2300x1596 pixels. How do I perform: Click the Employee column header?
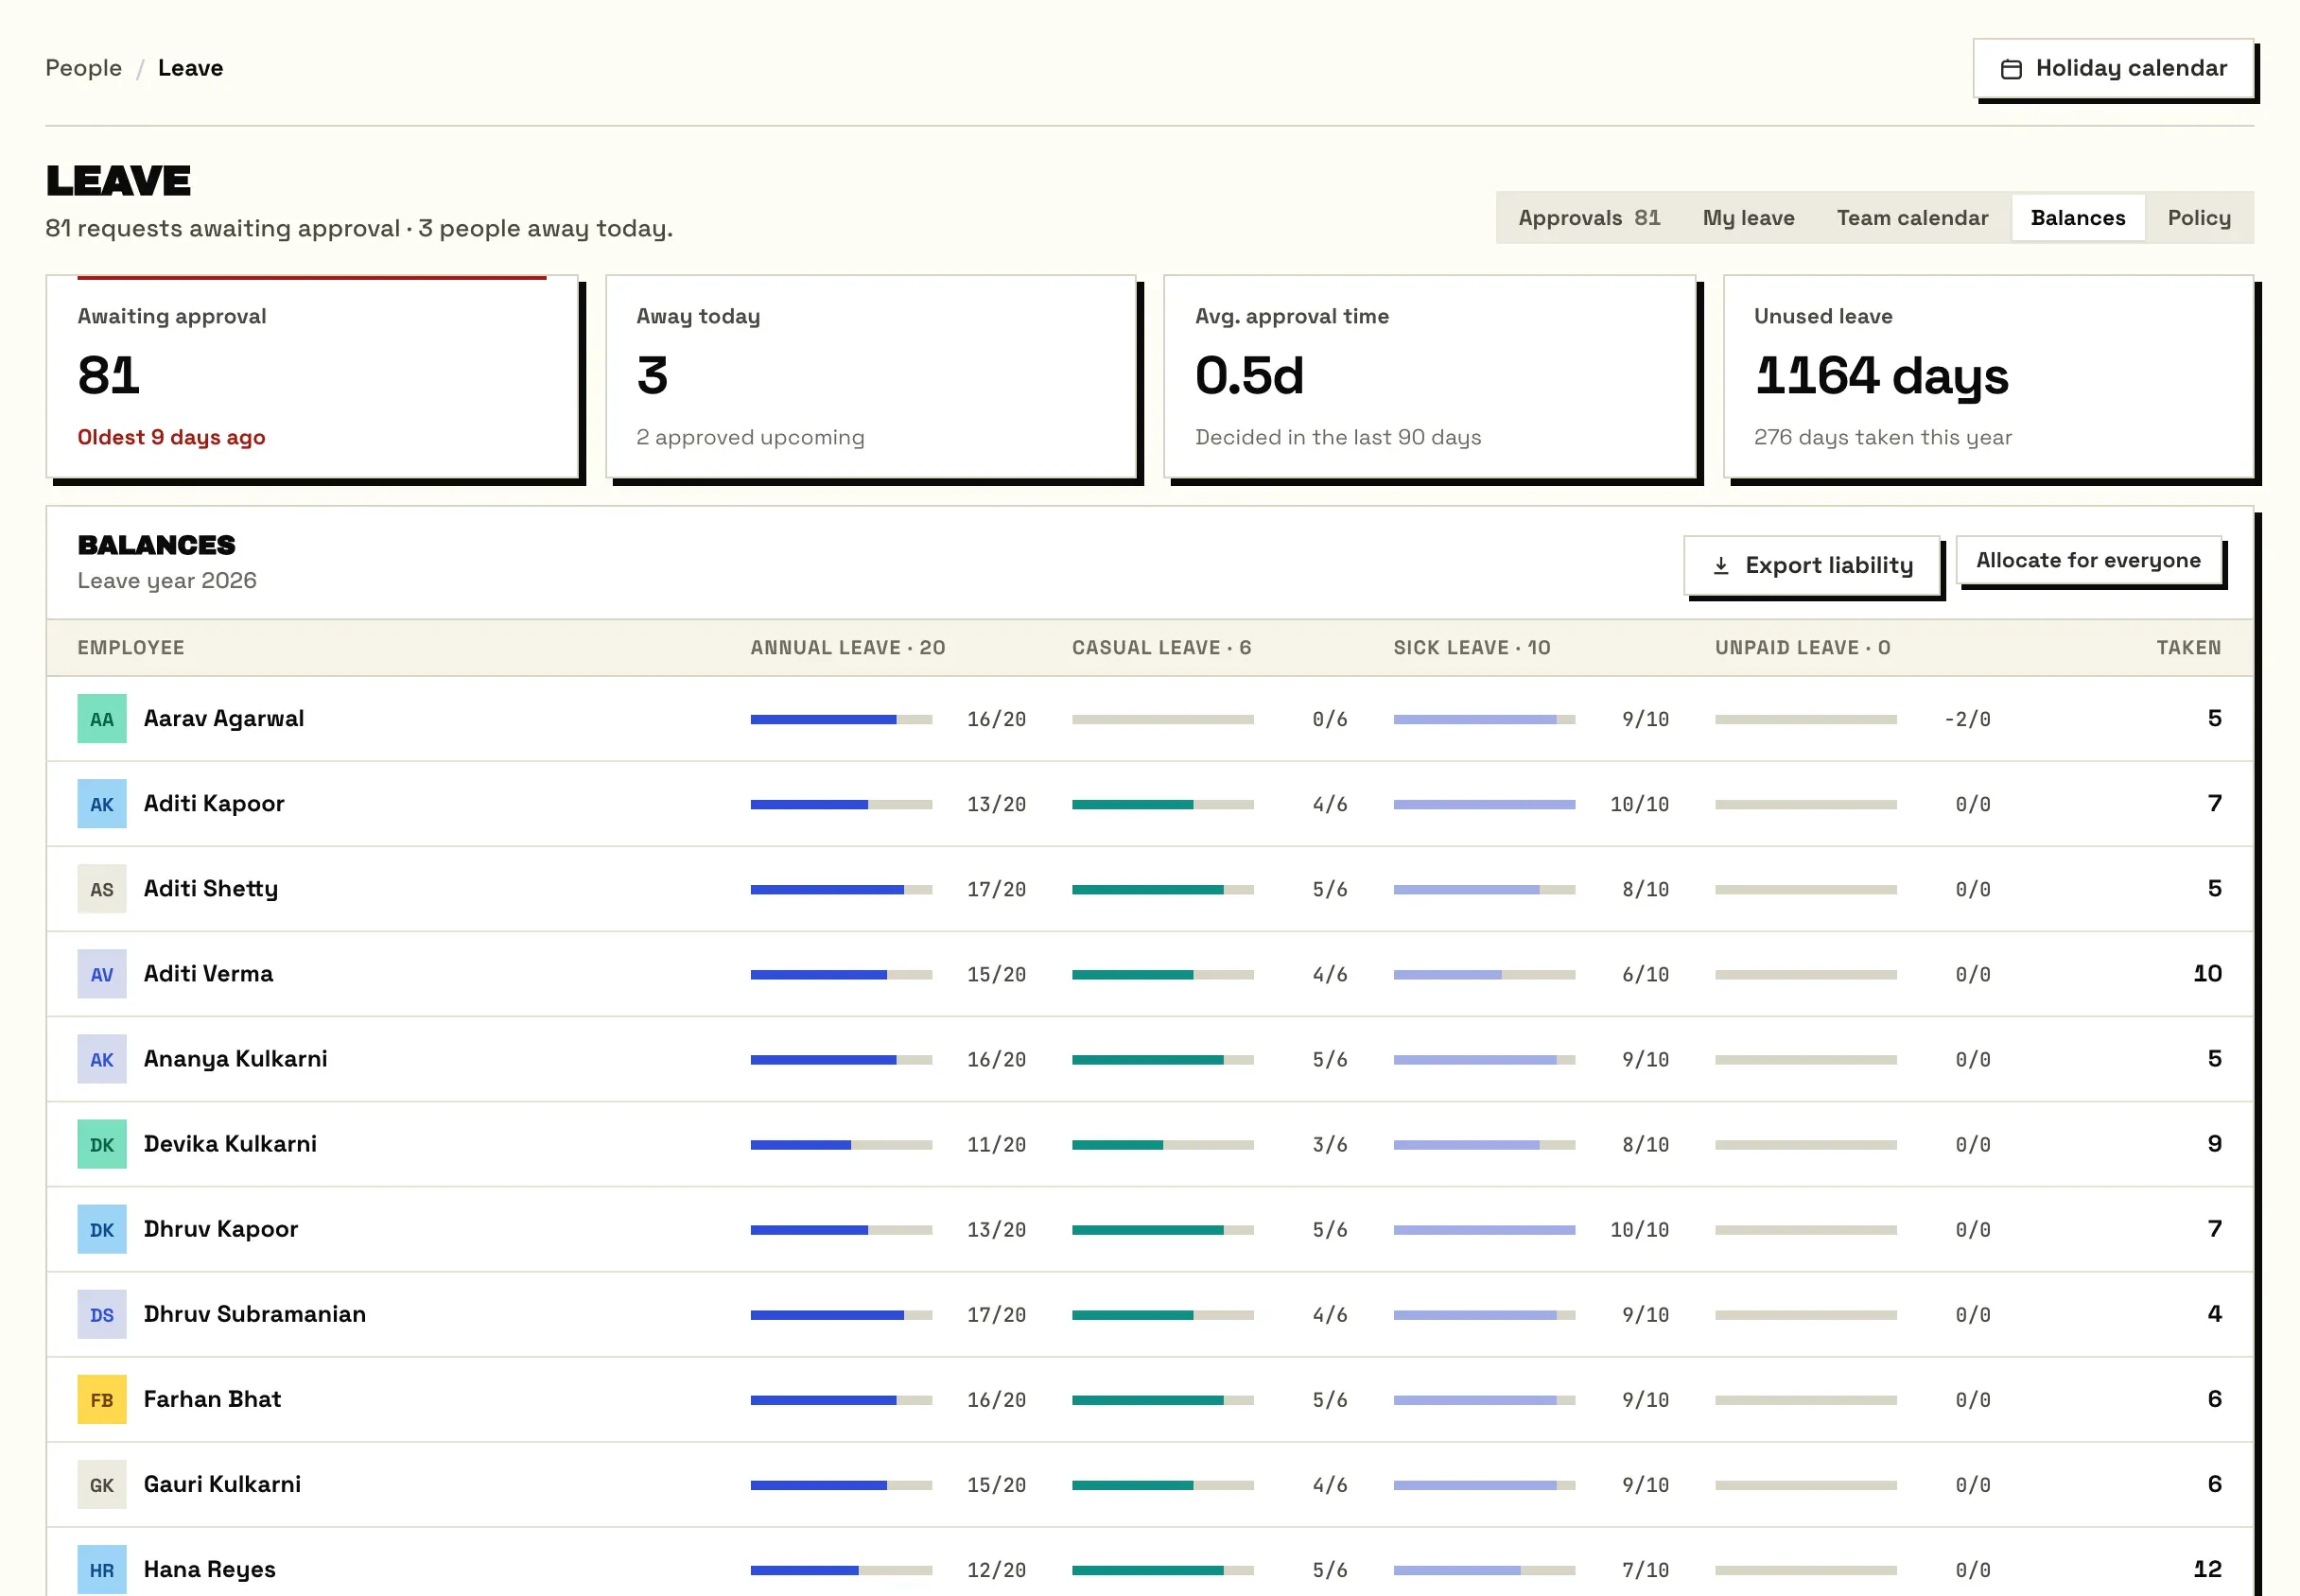[x=131, y=648]
